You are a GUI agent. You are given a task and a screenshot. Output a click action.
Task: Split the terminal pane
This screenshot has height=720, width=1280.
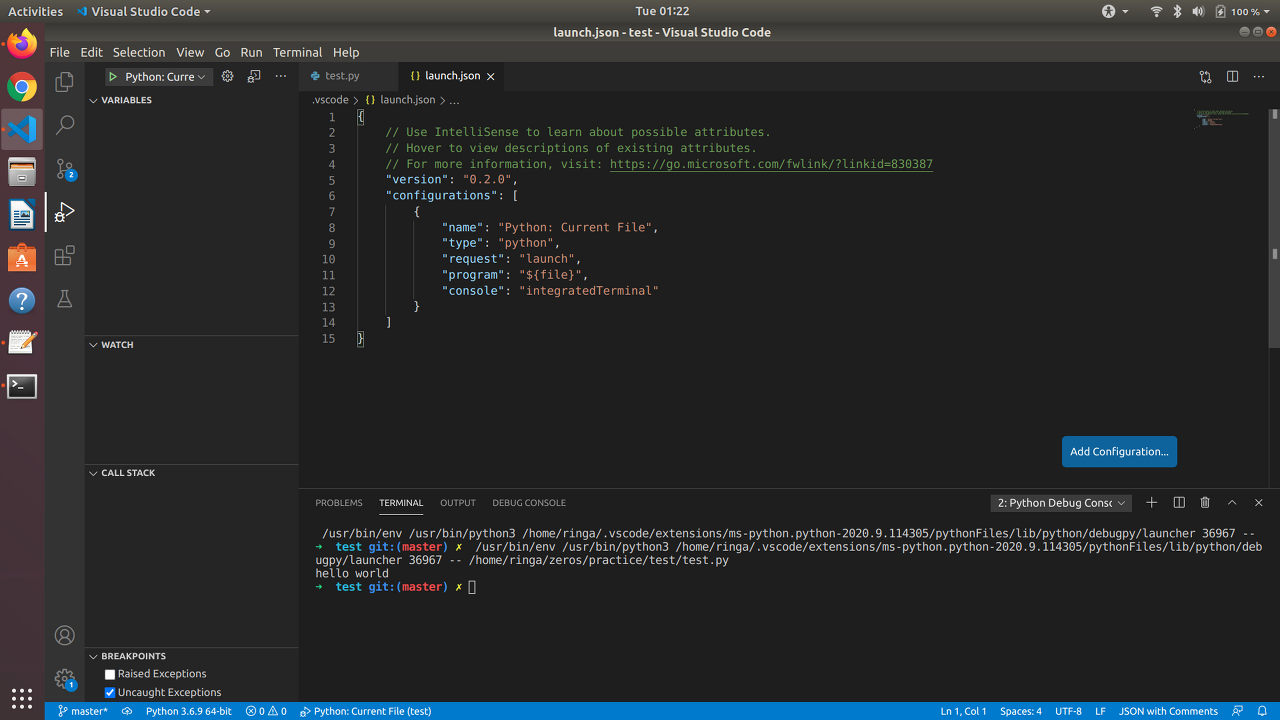[1179, 503]
